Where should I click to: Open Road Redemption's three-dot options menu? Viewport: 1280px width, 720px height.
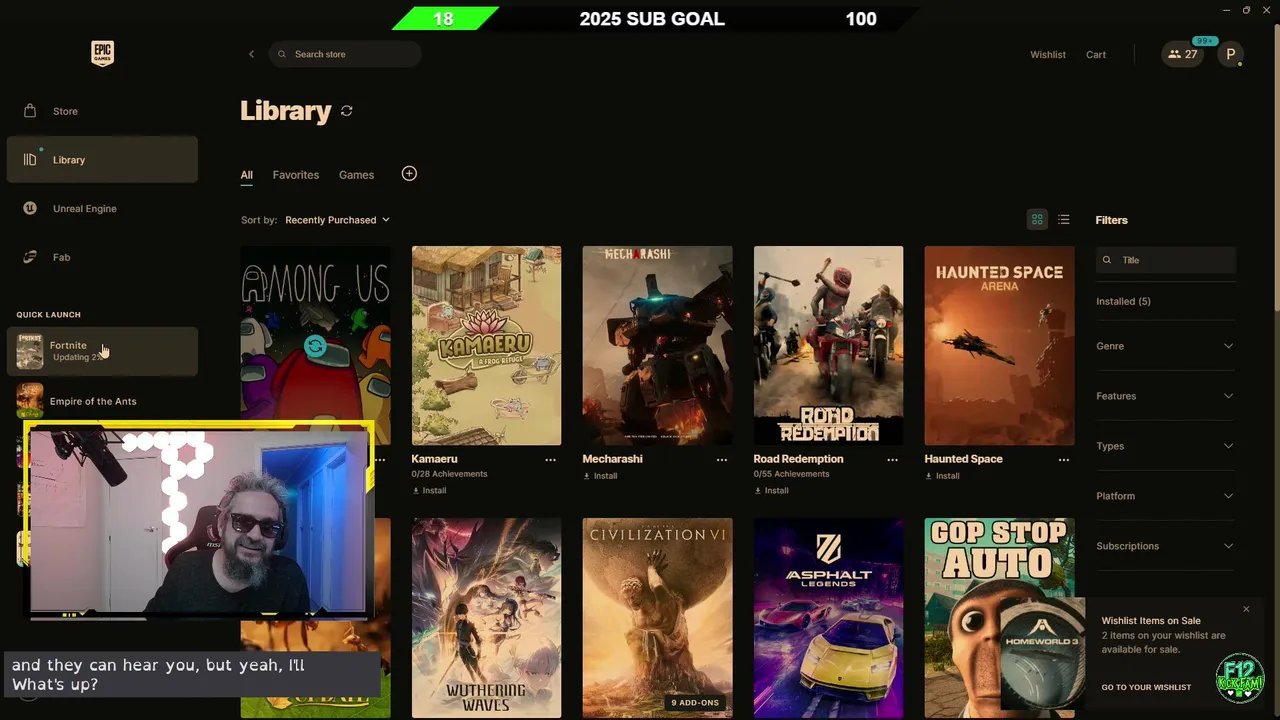(892, 460)
